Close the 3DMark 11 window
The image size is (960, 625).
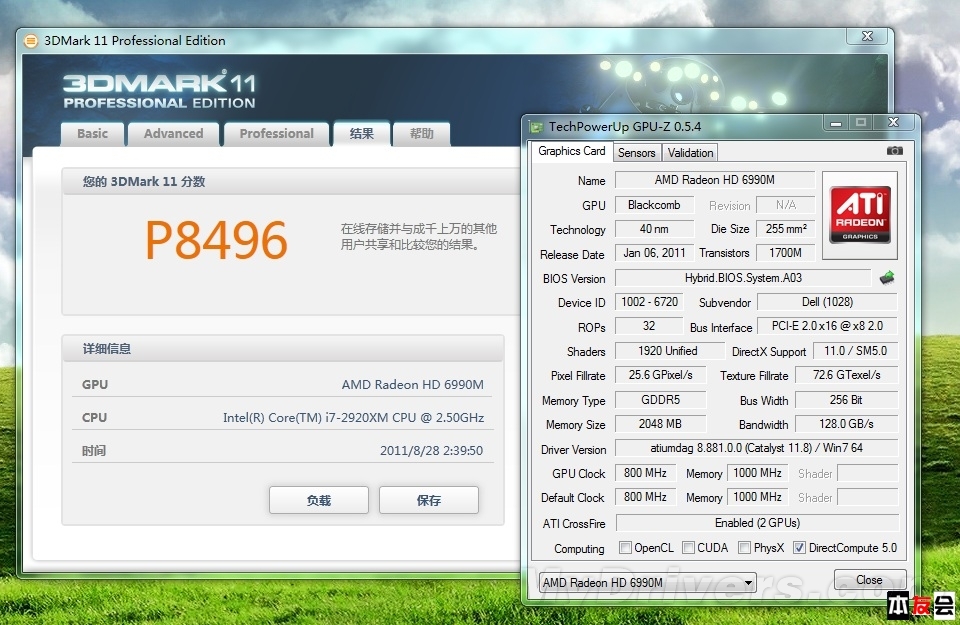pyautogui.click(x=866, y=37)
